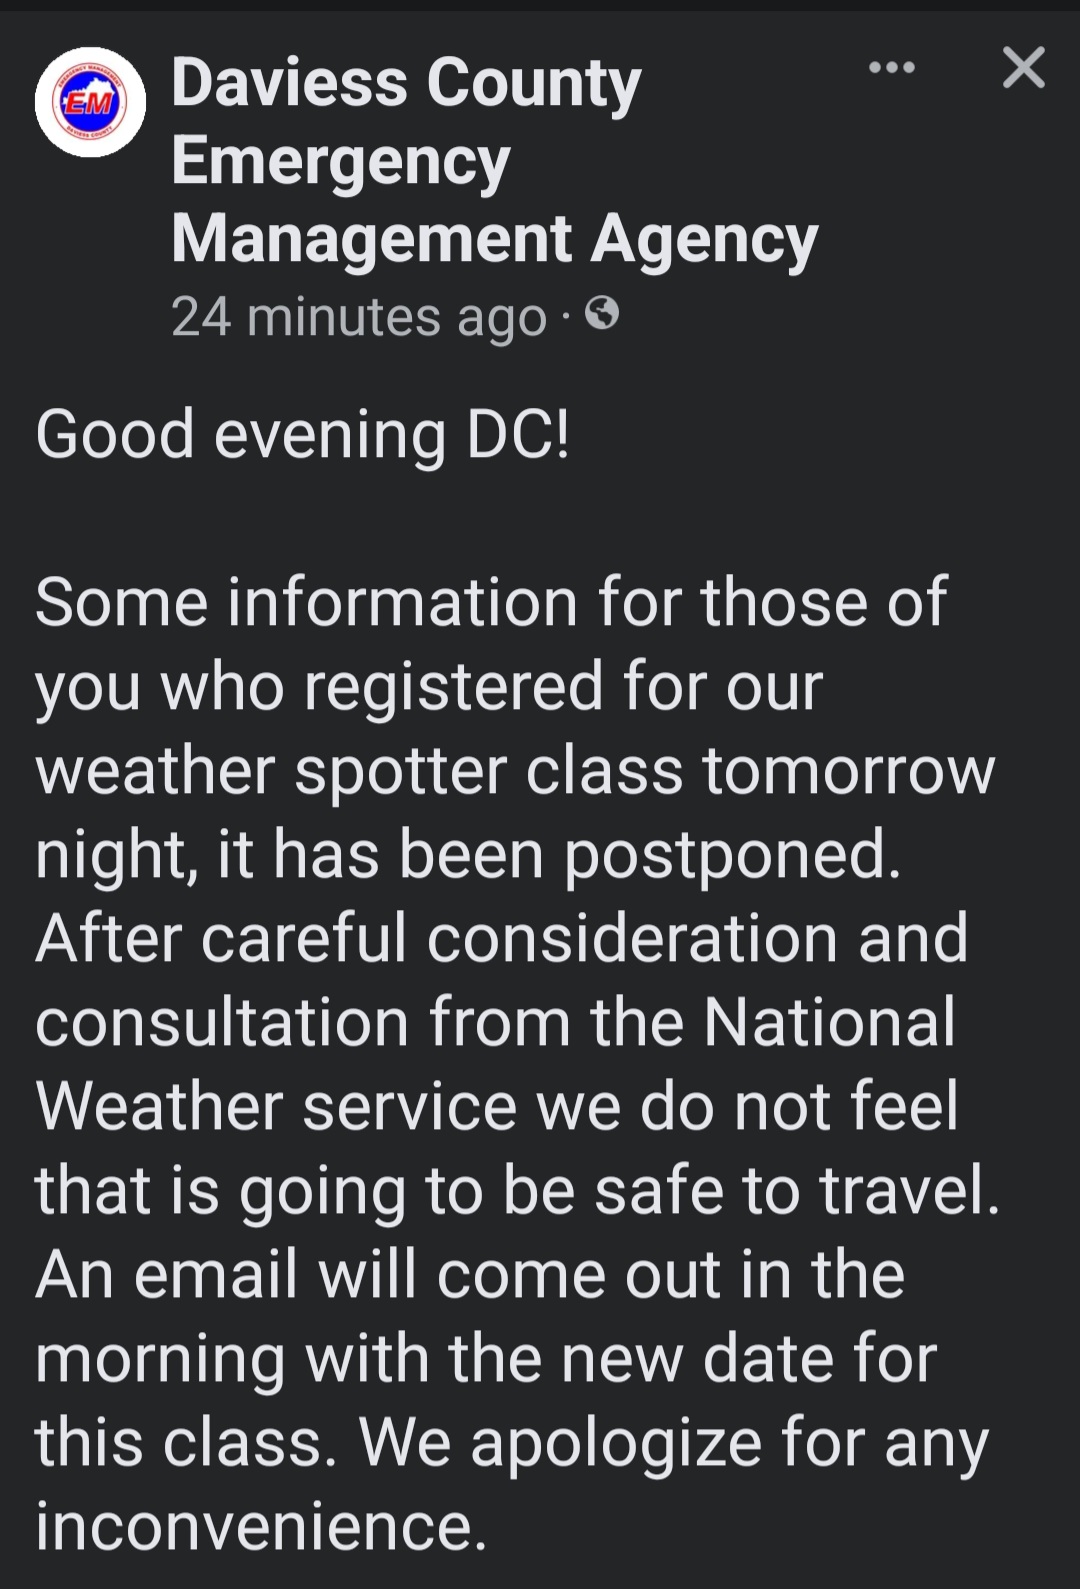Click "Weather service" in the post text
Viewport: 1080px width, 1589px height.
[276, 1107]
